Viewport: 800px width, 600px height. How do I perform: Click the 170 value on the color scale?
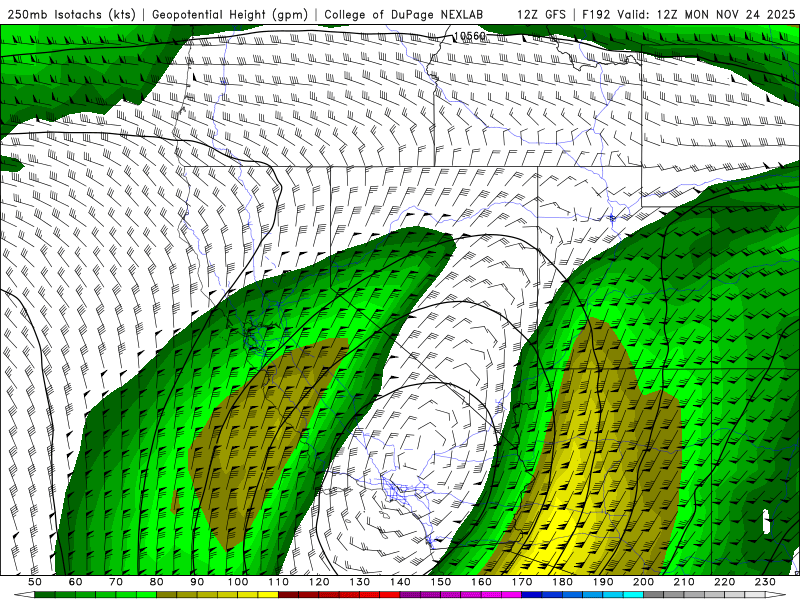(521, 582)
